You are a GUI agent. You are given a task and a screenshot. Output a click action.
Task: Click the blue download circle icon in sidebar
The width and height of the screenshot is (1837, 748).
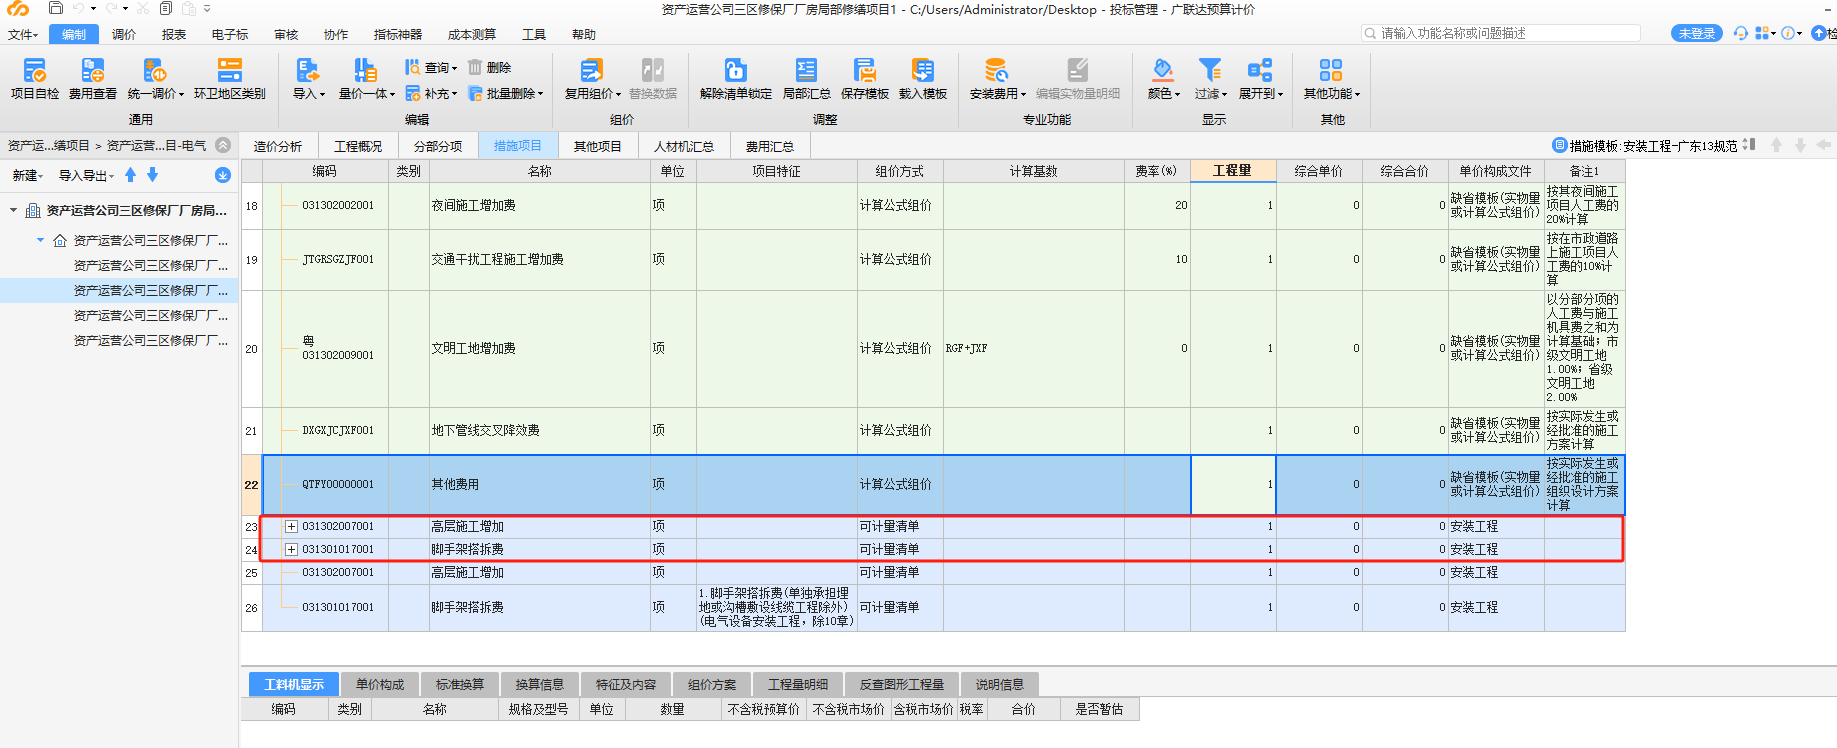coord(222,175)
